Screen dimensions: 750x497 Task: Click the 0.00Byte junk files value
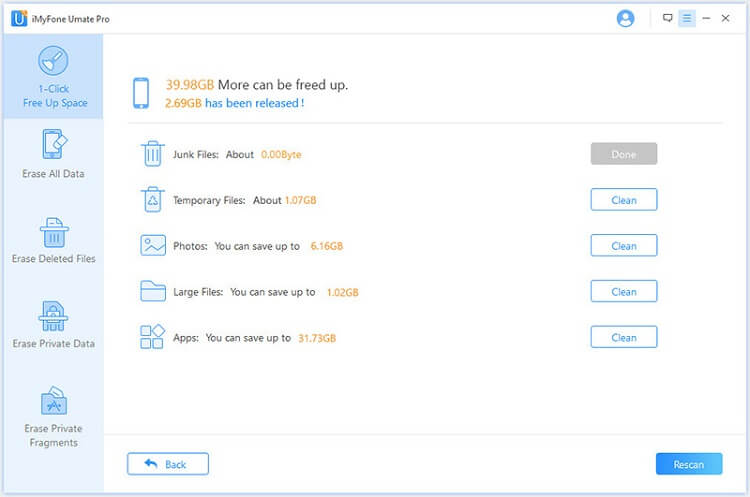point(281,155)
